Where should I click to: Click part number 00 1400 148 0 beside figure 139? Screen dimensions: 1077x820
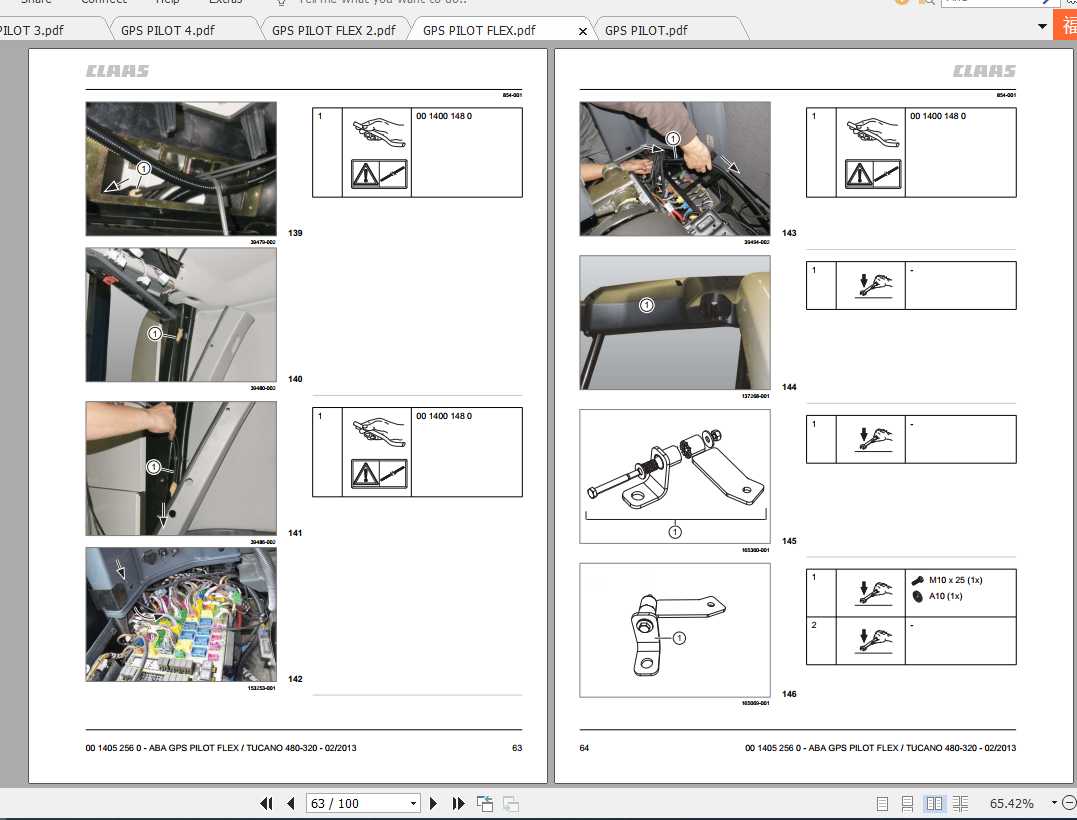coord(444,116)
